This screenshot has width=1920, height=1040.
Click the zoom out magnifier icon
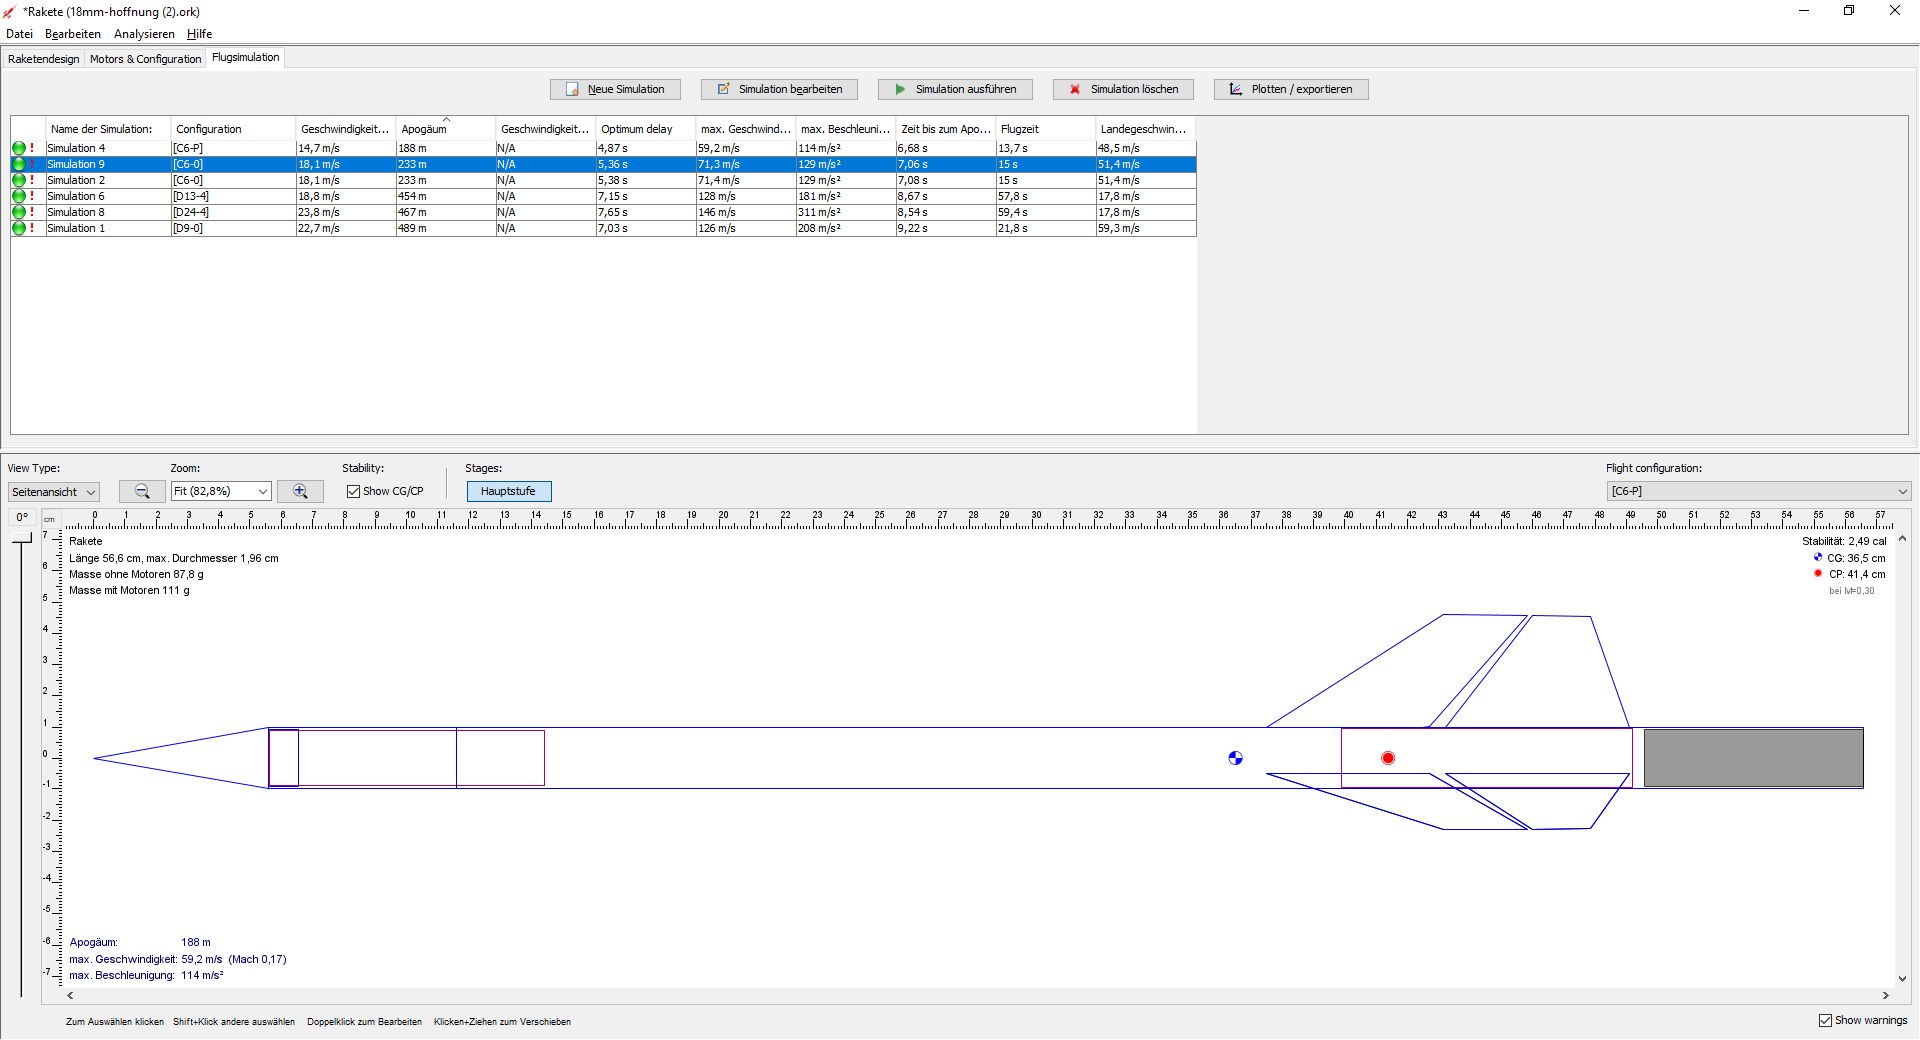tap(142, 491)
